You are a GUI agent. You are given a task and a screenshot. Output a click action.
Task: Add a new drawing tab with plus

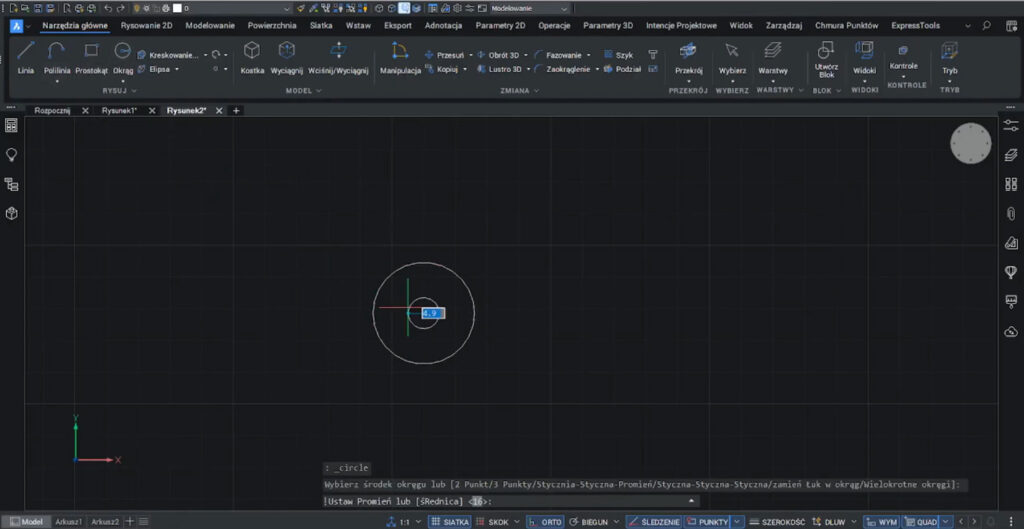[x=236, y=110]
